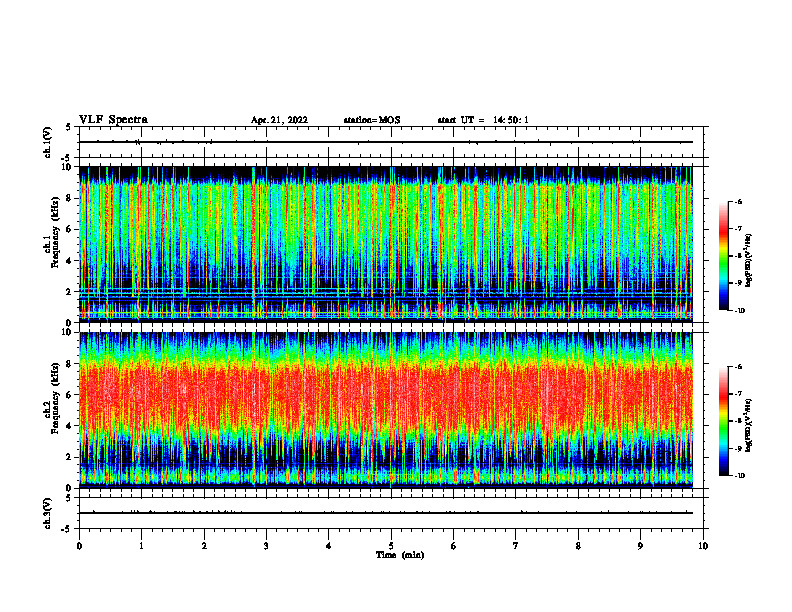The width and height of the screenshot is (792, 612).
Task: Click the ch.2 frequency tick label "6"
Action: (70, 394)
